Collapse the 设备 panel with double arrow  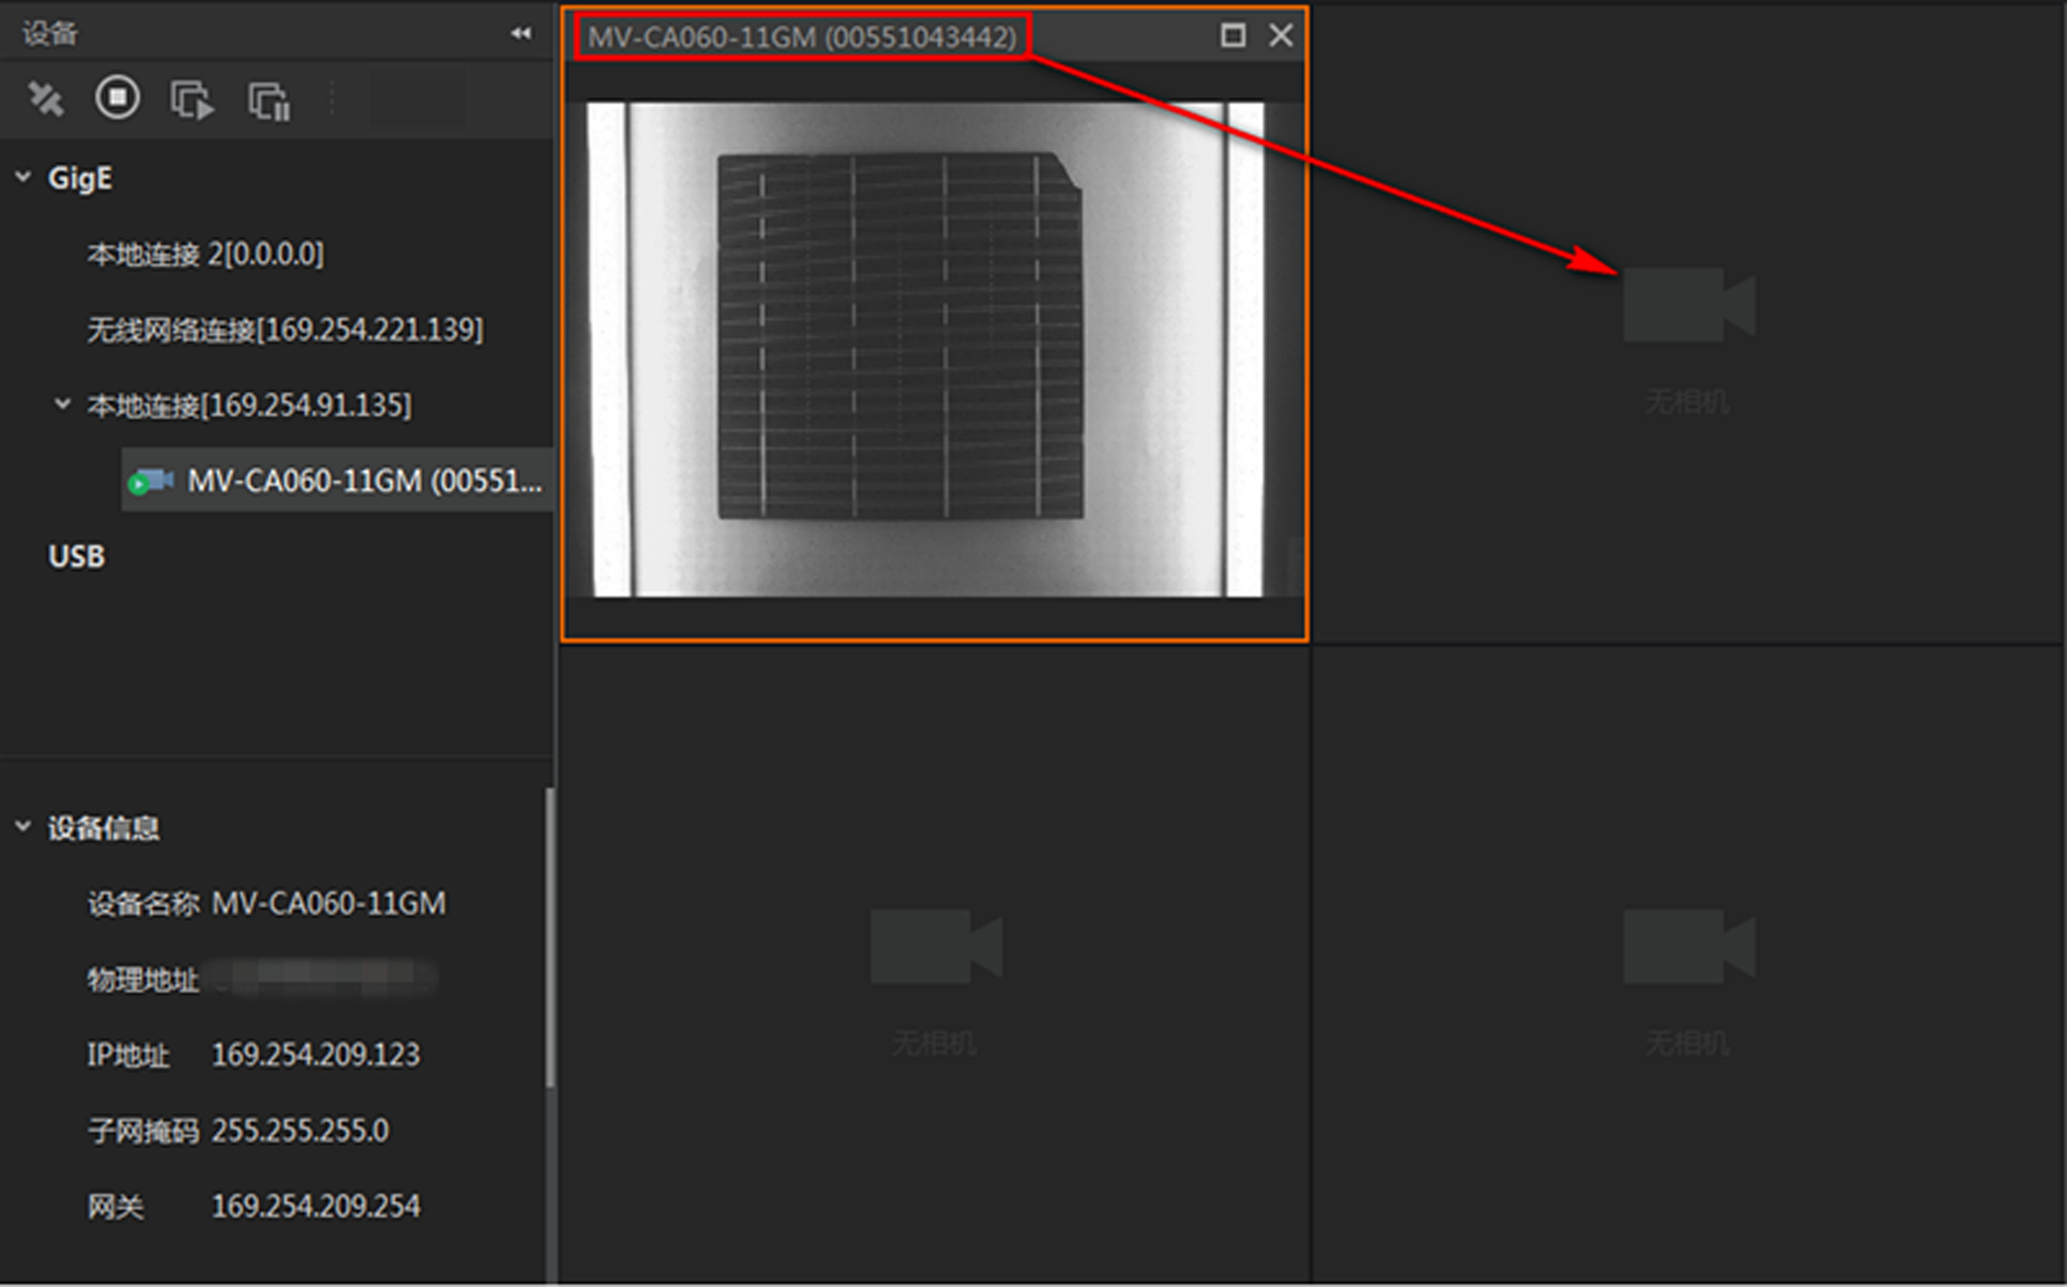(x=520, y=33)
